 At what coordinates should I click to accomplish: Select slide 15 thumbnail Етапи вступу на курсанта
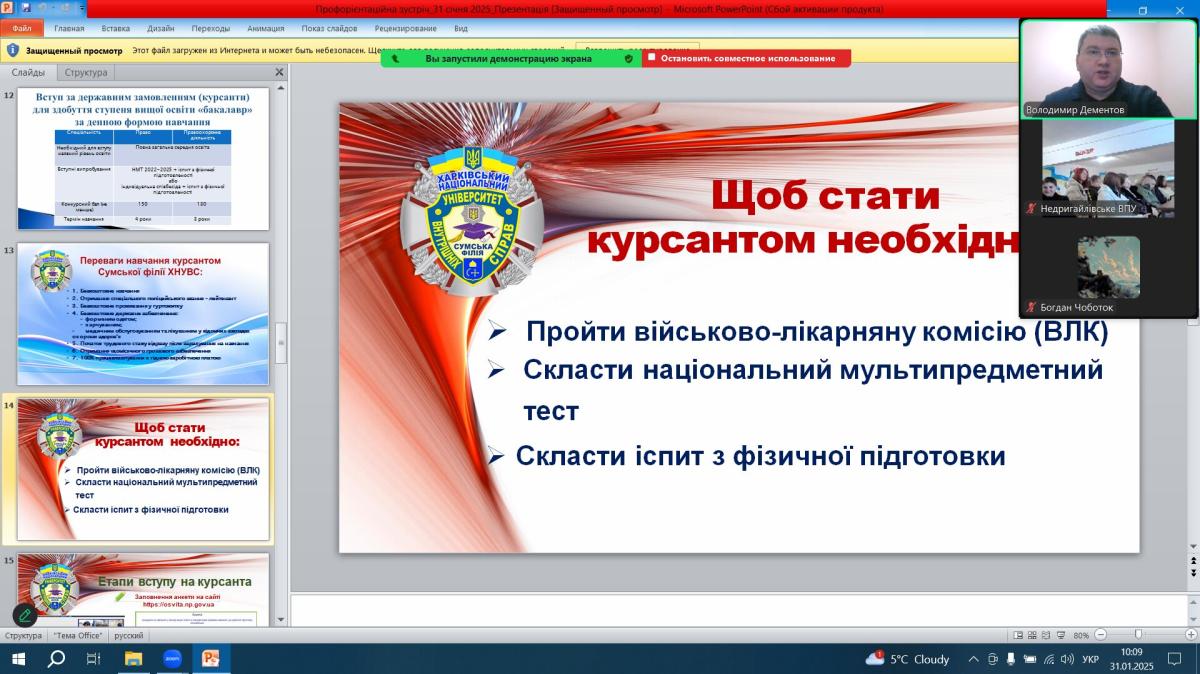pyautogui.click(x=143, y=590)
